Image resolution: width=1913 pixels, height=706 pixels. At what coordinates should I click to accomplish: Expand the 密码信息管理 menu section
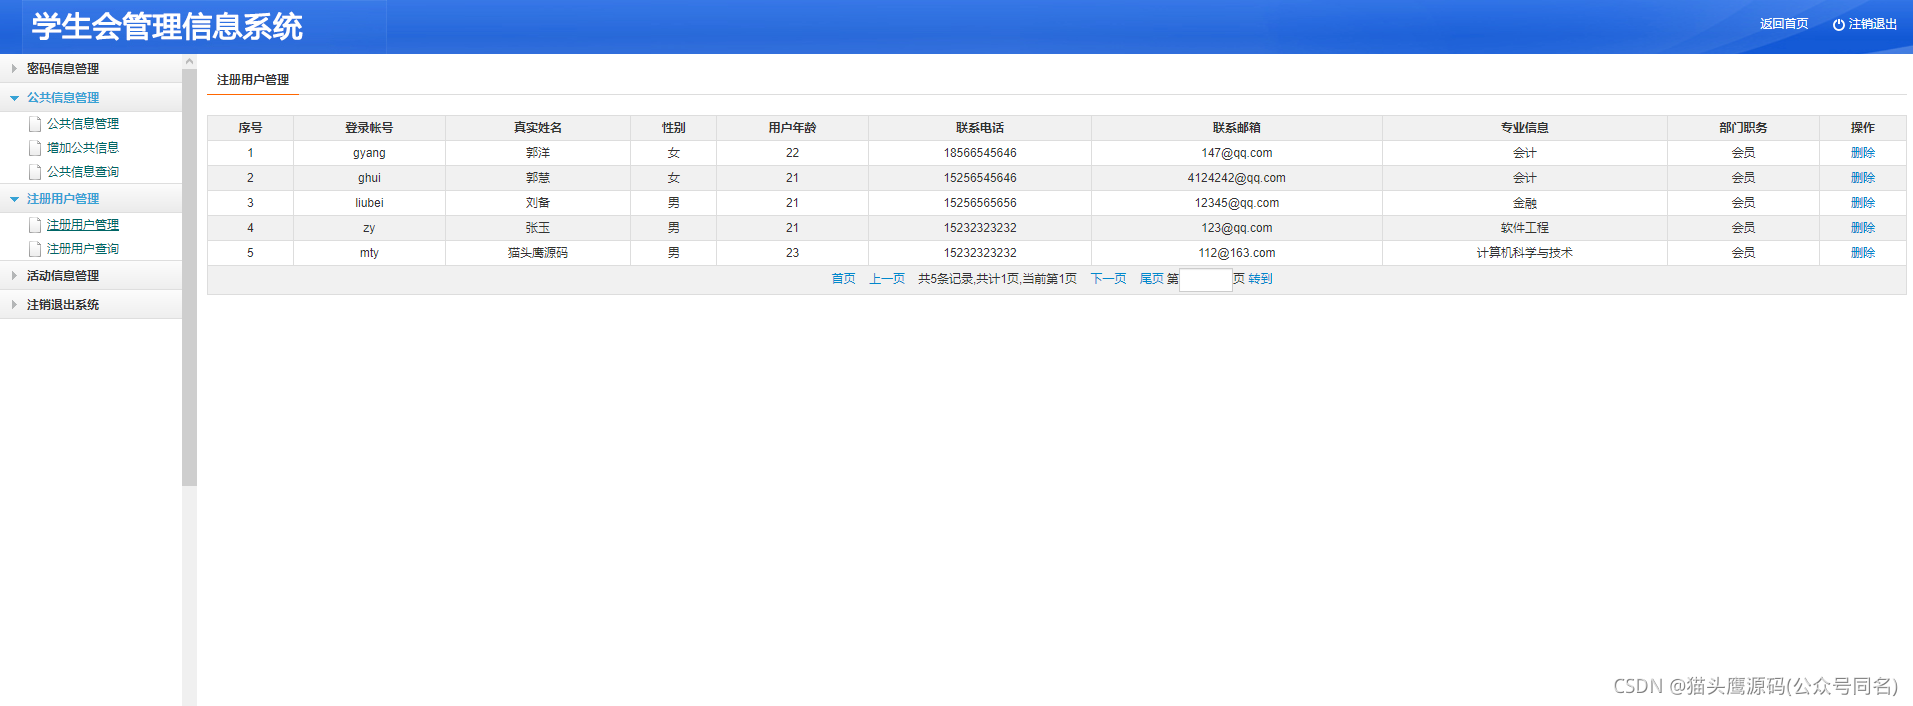tap(91, 68)
